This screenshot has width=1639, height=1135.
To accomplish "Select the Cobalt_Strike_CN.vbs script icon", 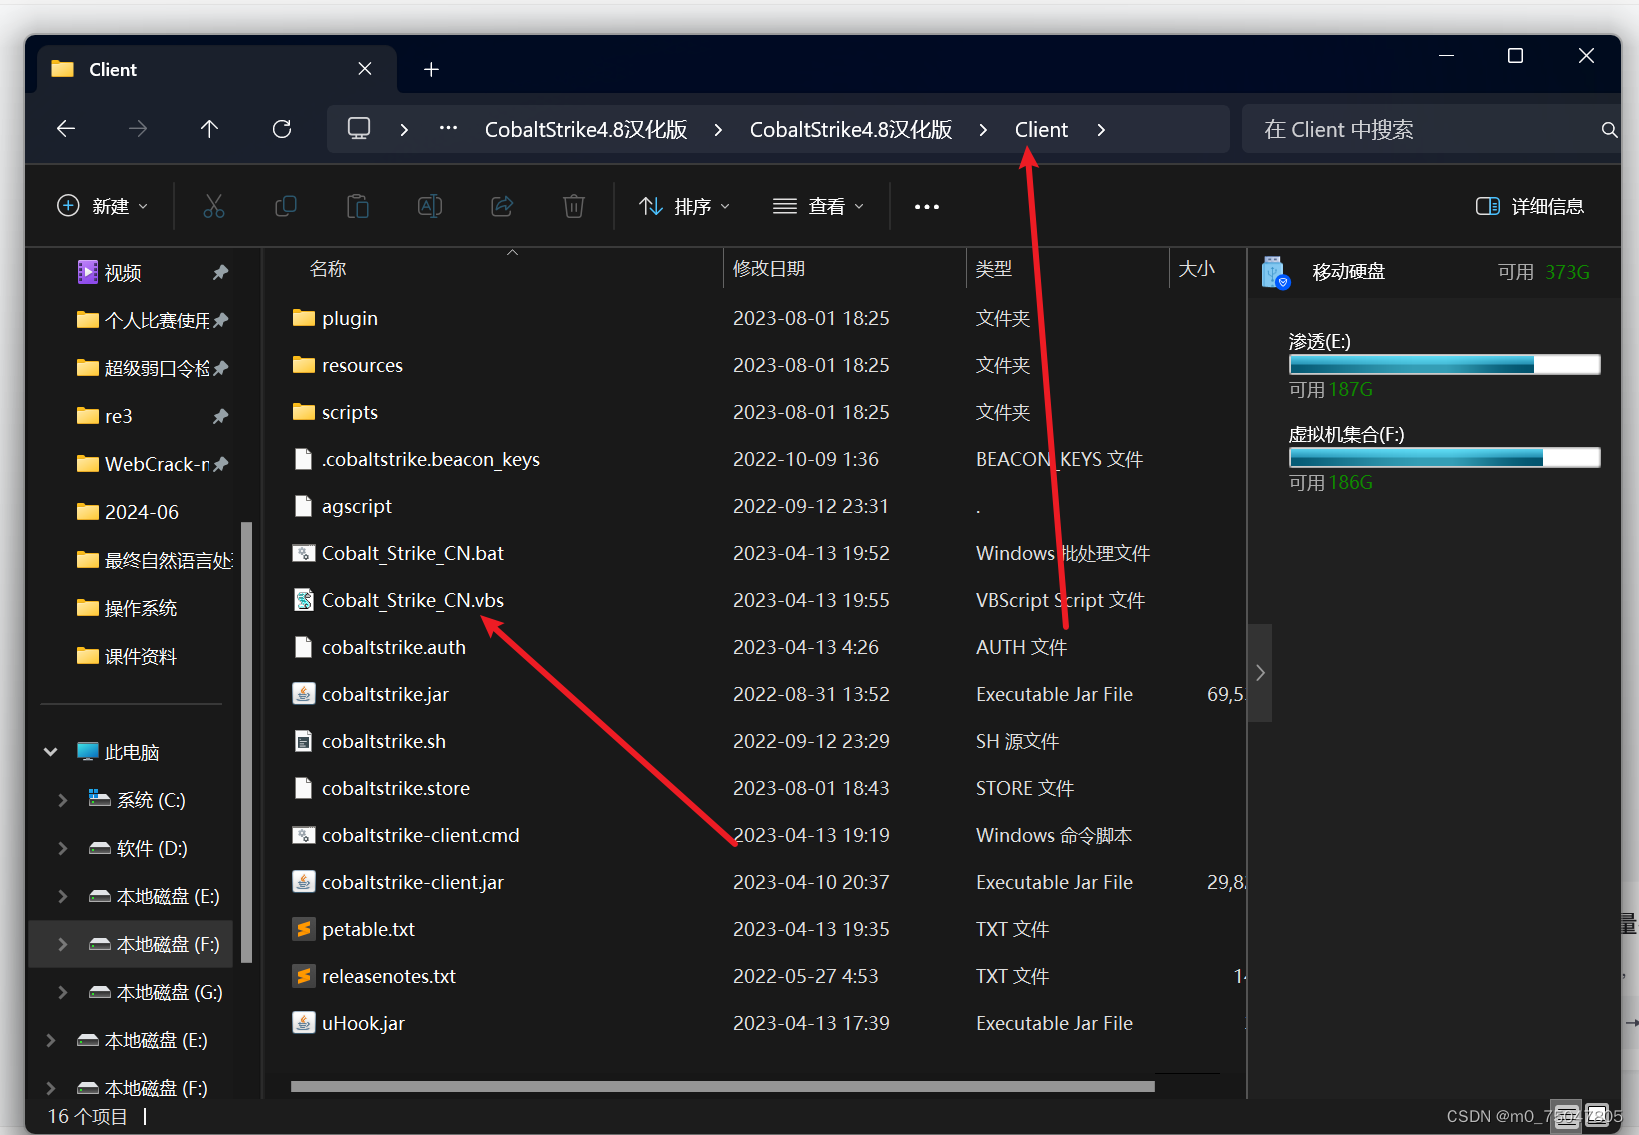I will click(304, 600).
